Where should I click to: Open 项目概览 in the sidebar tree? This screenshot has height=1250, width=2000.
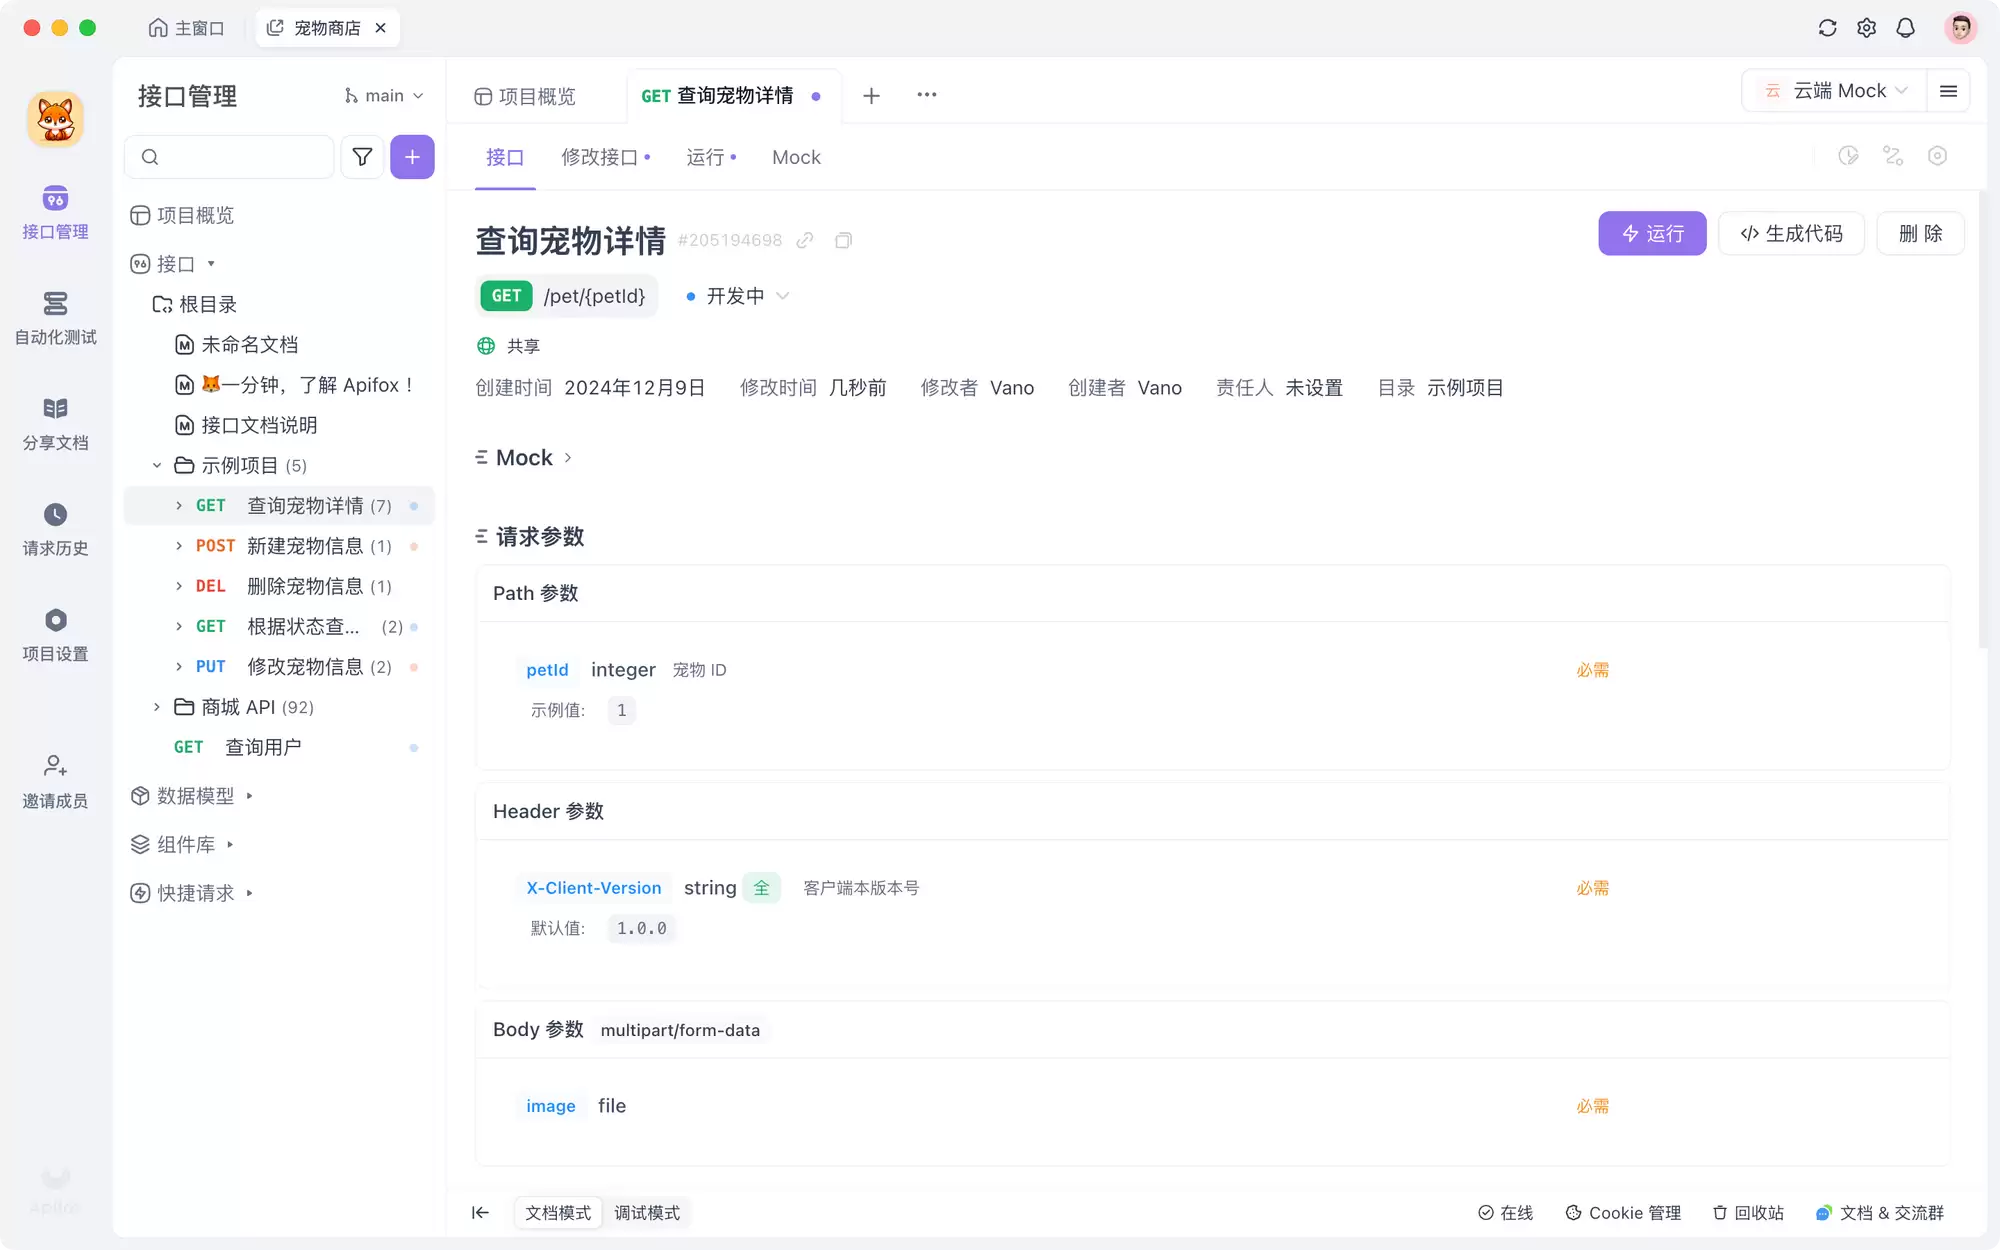pos(183,216)
